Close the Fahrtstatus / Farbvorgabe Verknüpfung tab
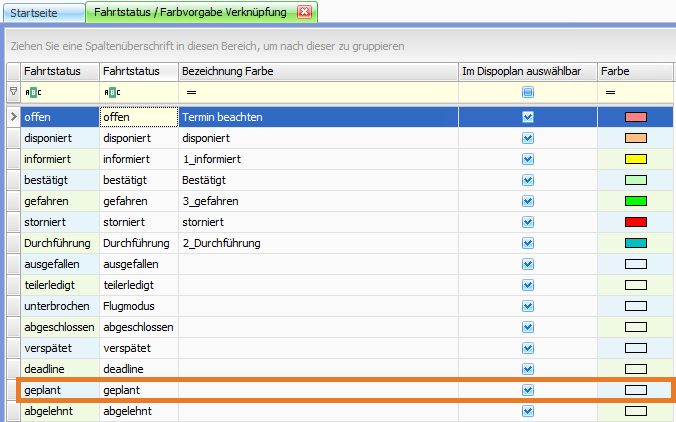676x422 pixels. 305,12
